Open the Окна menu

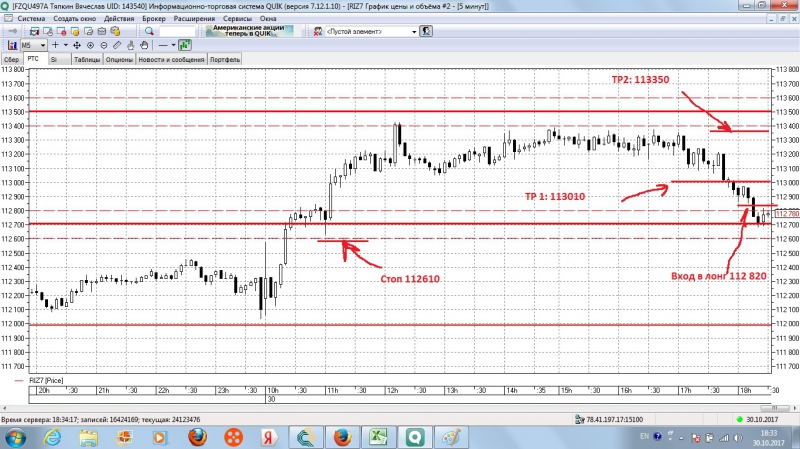point(268,18)
